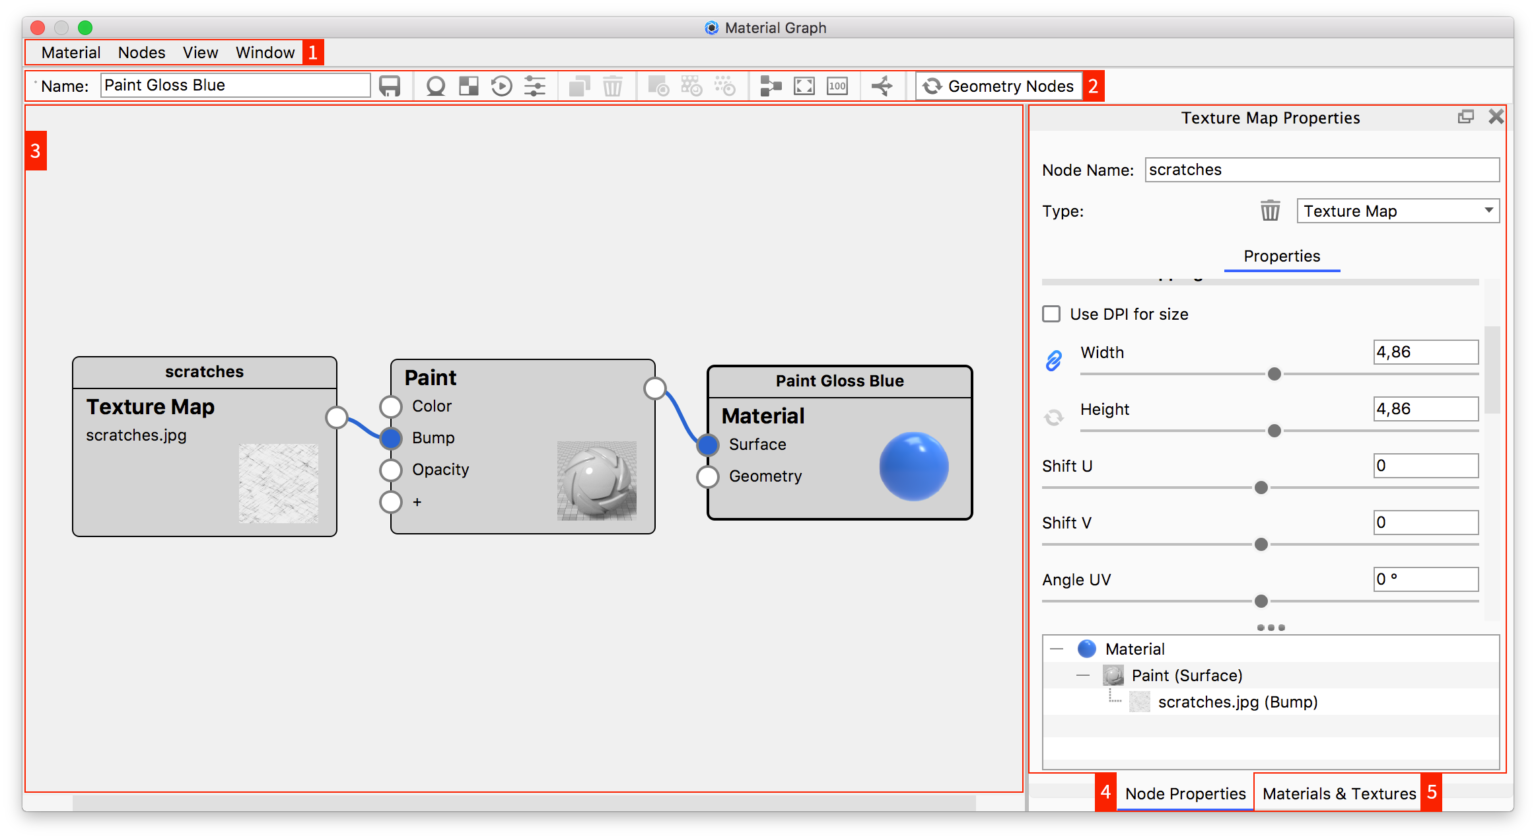
Task: Click the render preview rotation icon
Action: coord(501,86)
